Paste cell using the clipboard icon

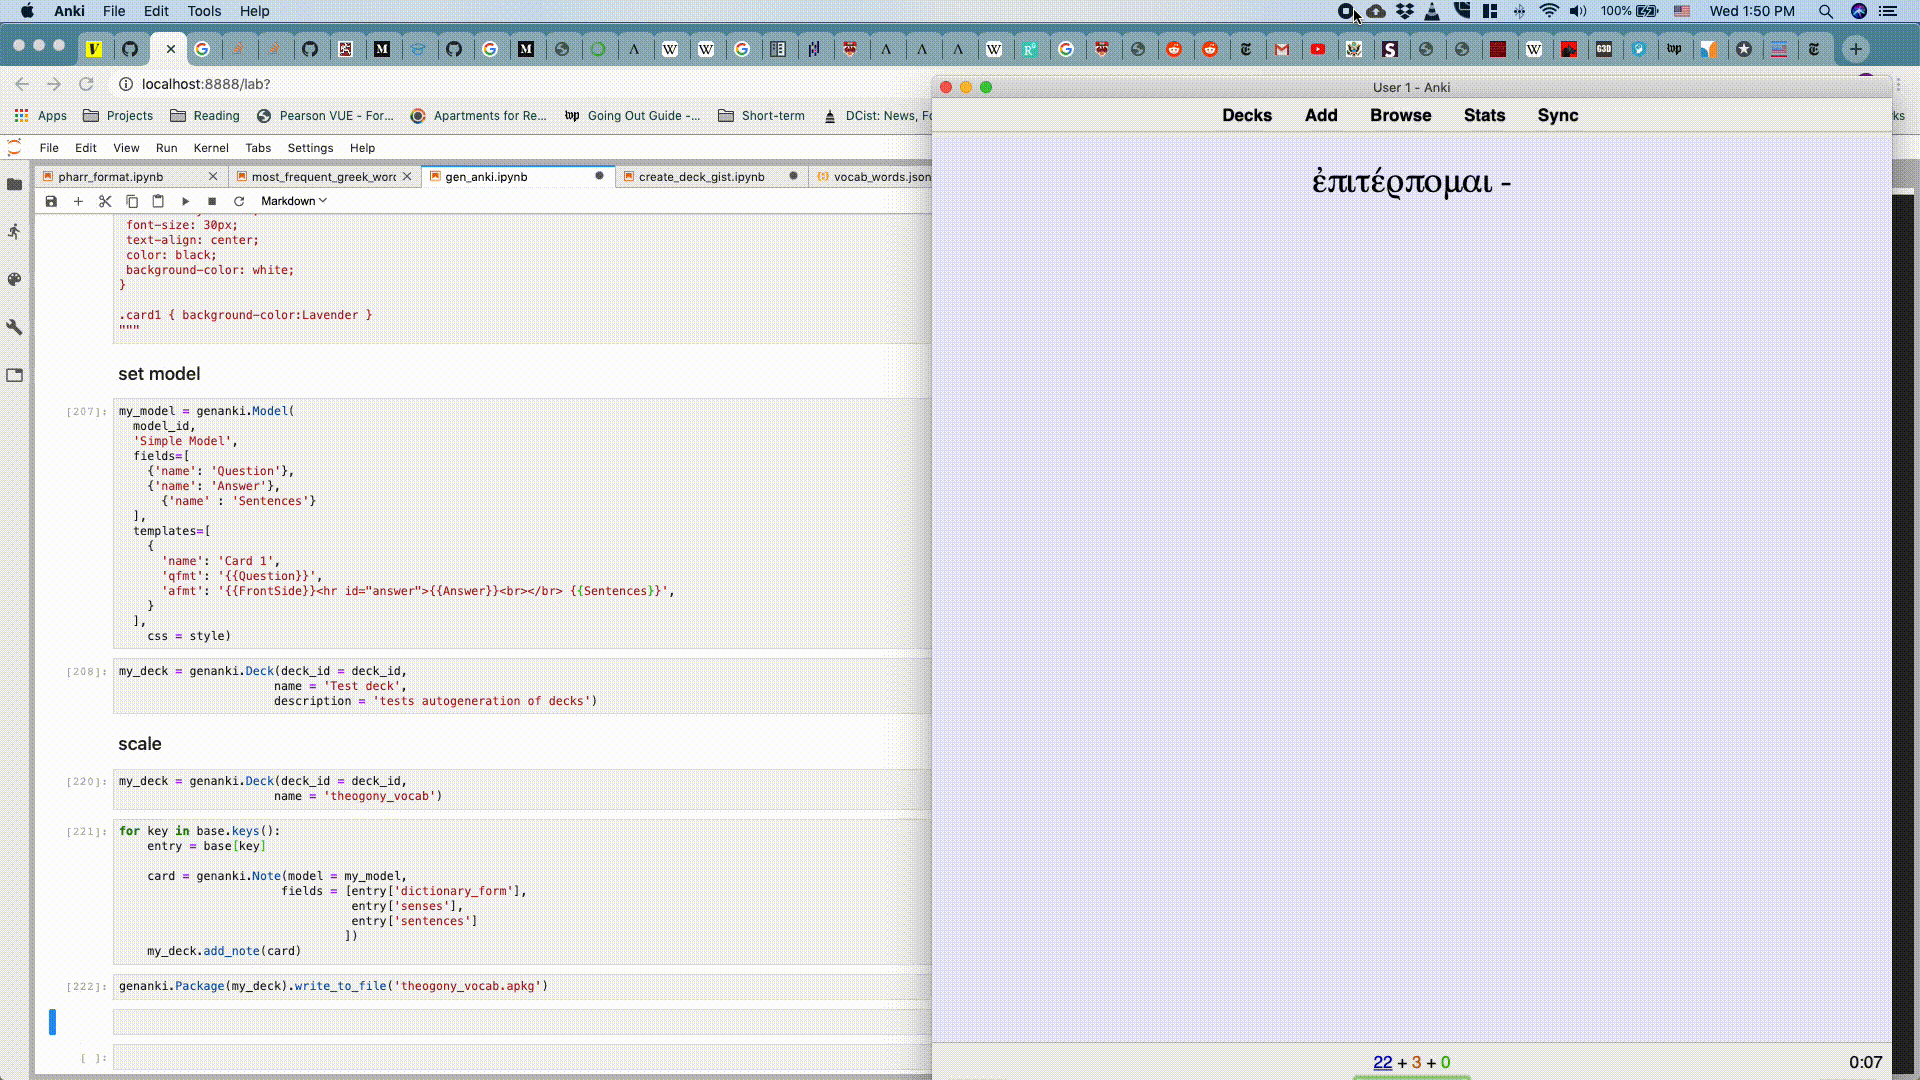coord(158,201)
